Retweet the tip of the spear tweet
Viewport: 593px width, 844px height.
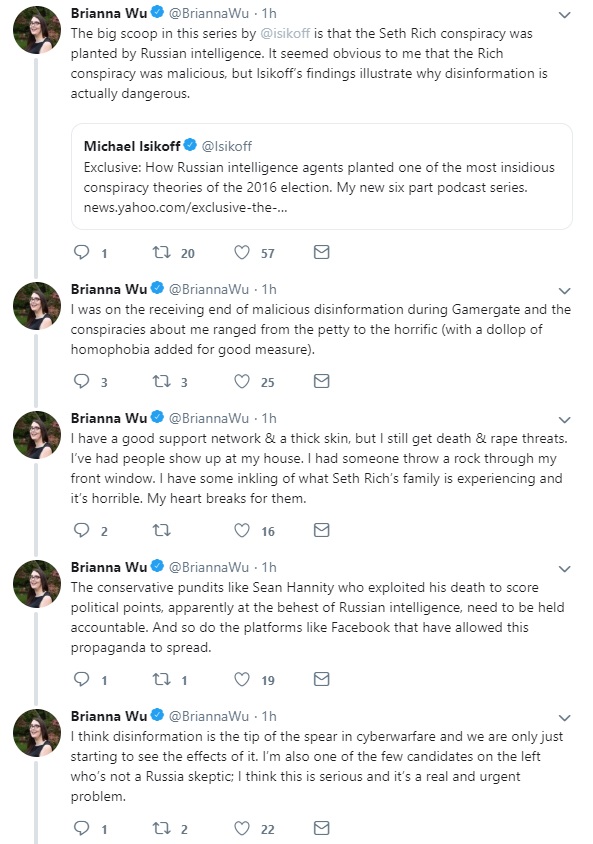point(161,828)
